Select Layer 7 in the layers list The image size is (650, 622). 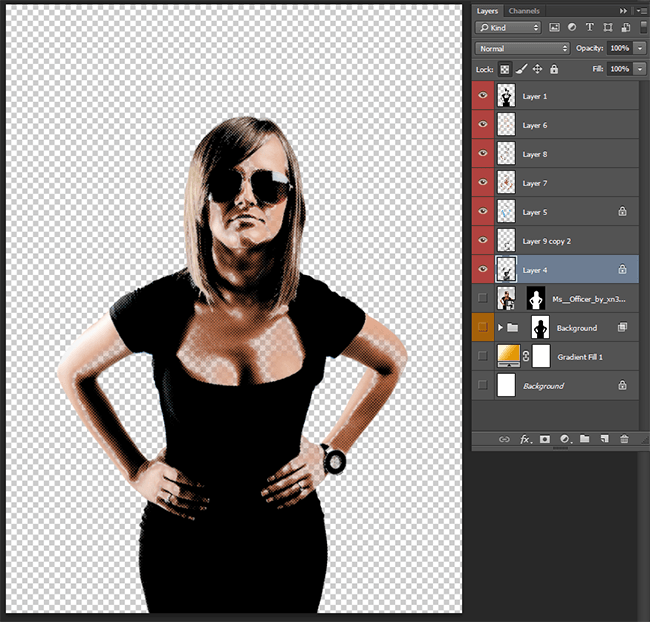(535, 183)
